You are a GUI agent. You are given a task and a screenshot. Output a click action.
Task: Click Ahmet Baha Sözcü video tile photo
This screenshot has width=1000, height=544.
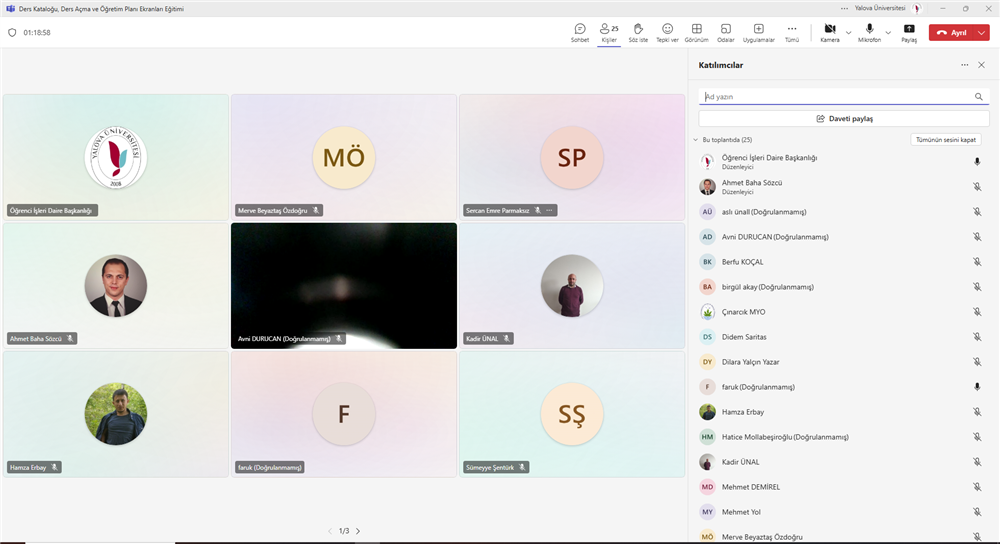point(115,286)
